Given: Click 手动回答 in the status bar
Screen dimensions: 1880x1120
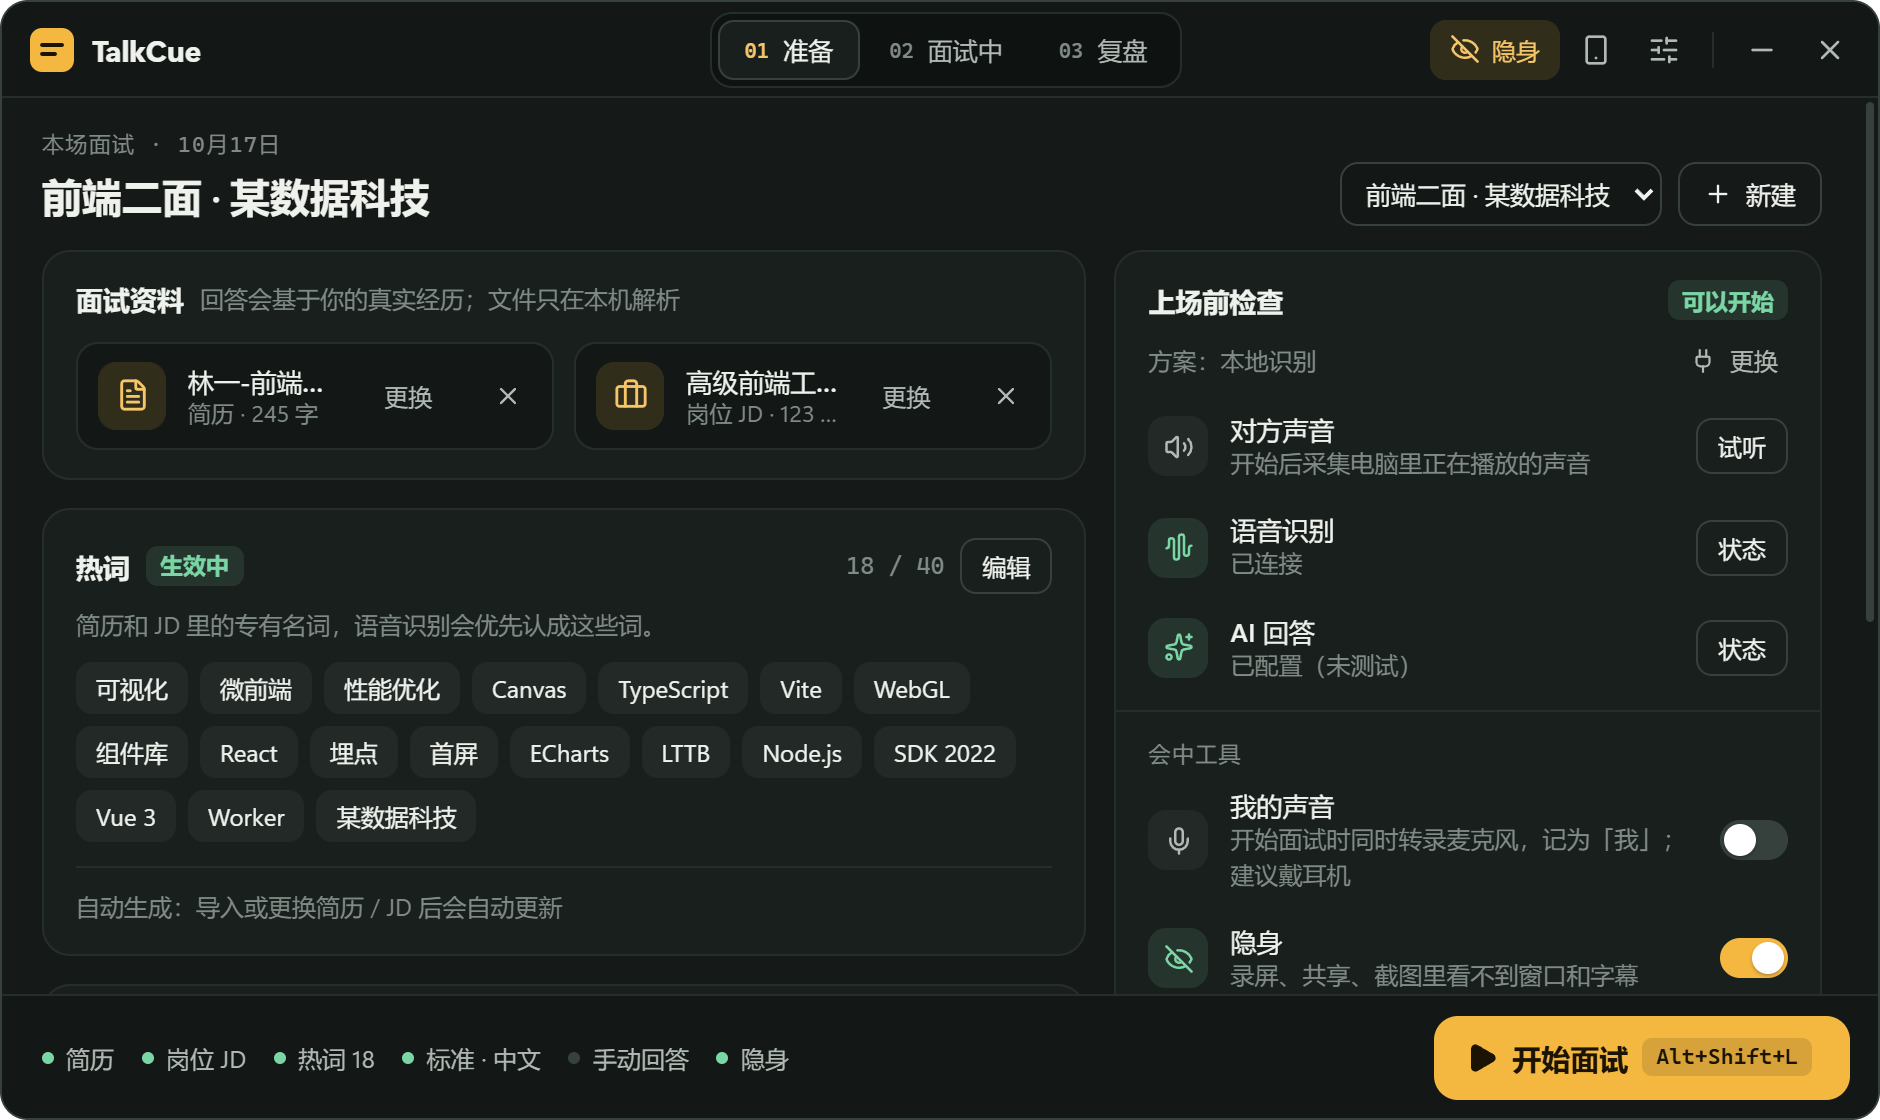Looking at the screenshot, I should 629,1059.
